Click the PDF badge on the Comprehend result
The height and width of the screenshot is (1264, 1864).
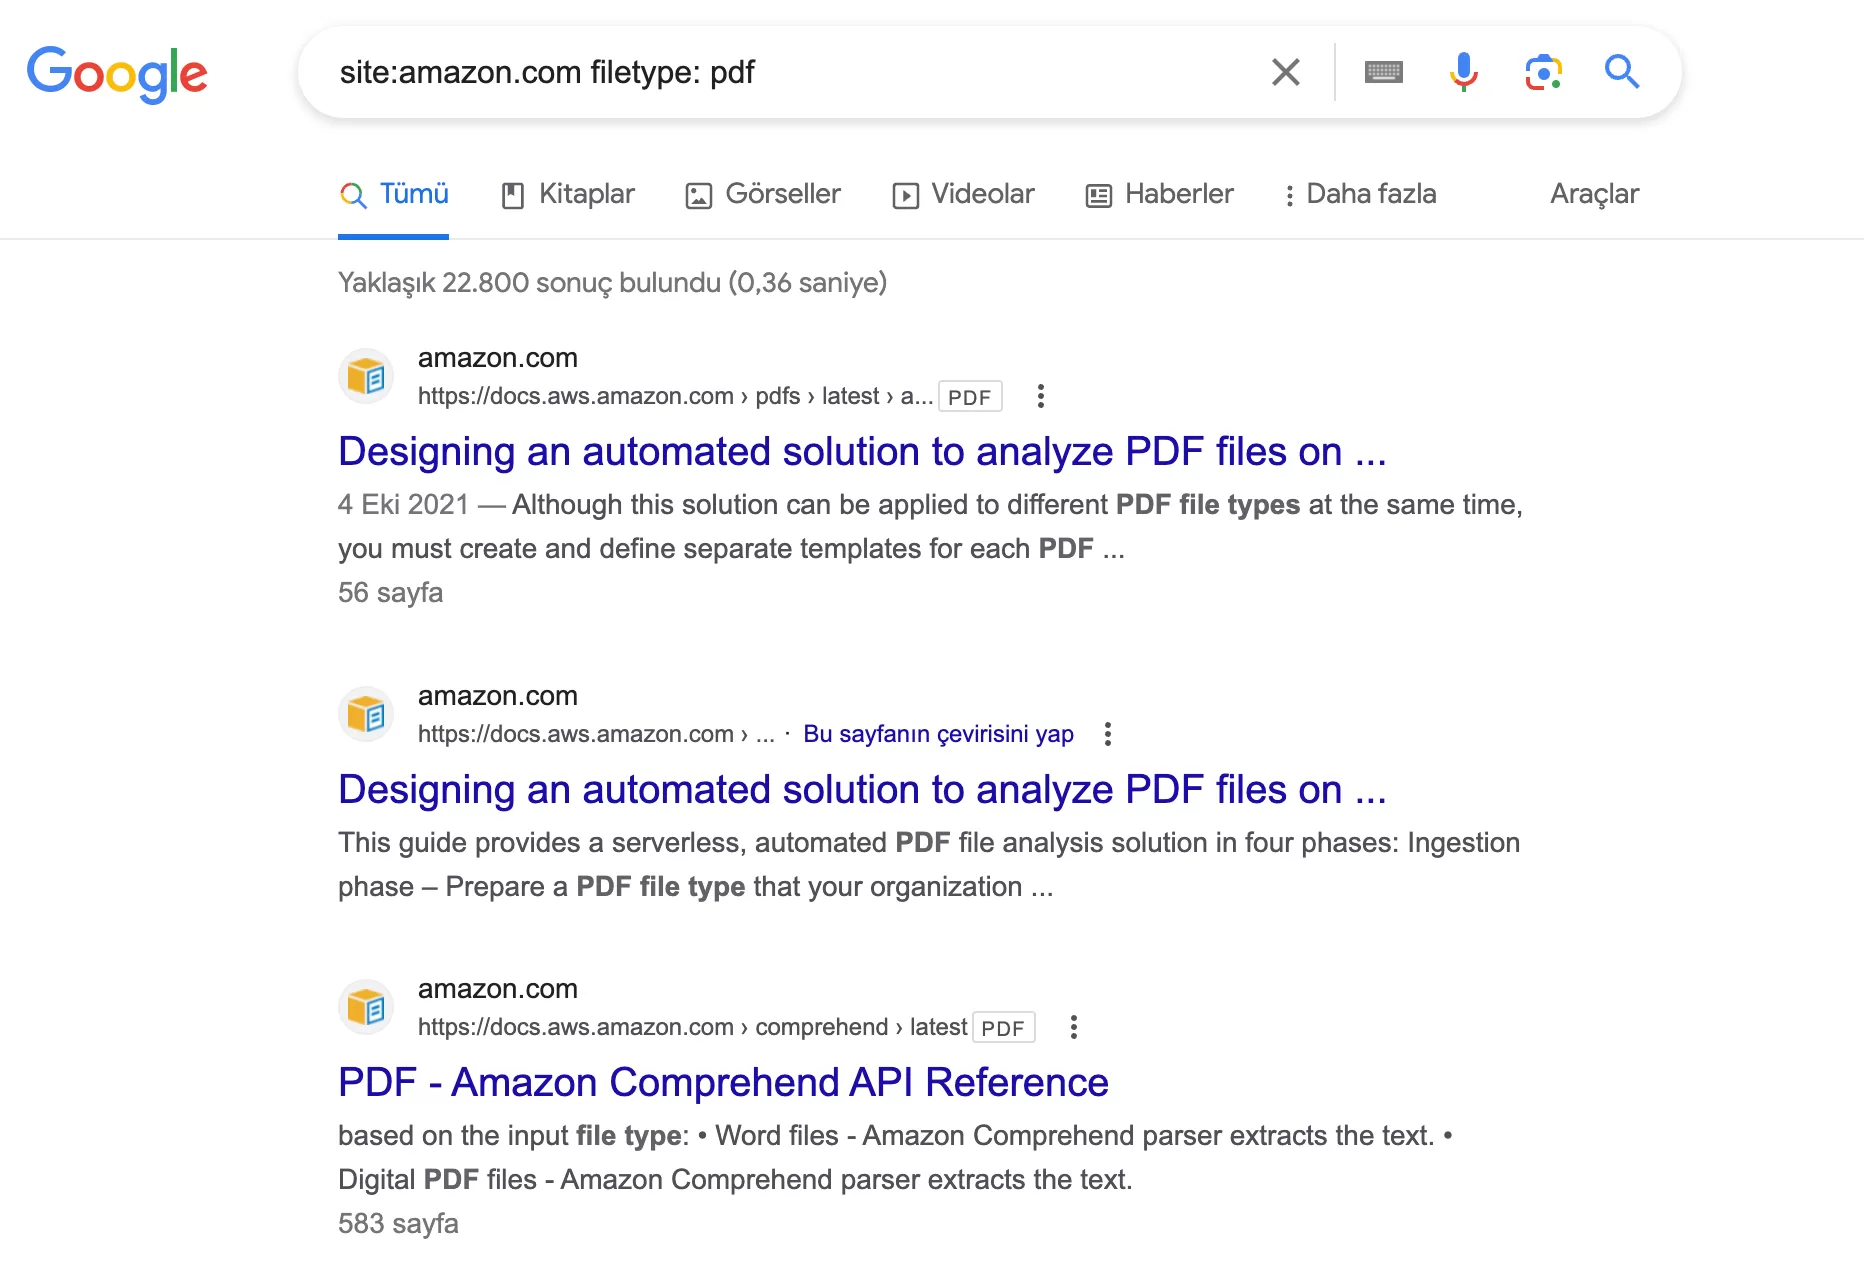(x=1003, y=1028)
